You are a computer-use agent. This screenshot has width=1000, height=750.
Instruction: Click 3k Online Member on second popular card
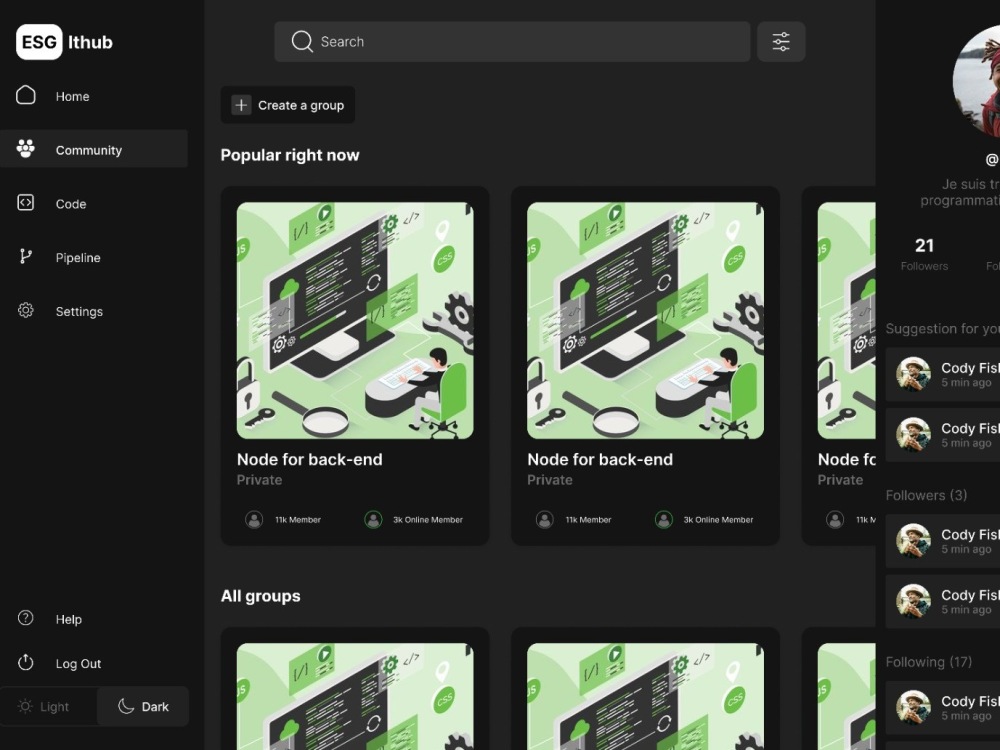click(719, 520)
